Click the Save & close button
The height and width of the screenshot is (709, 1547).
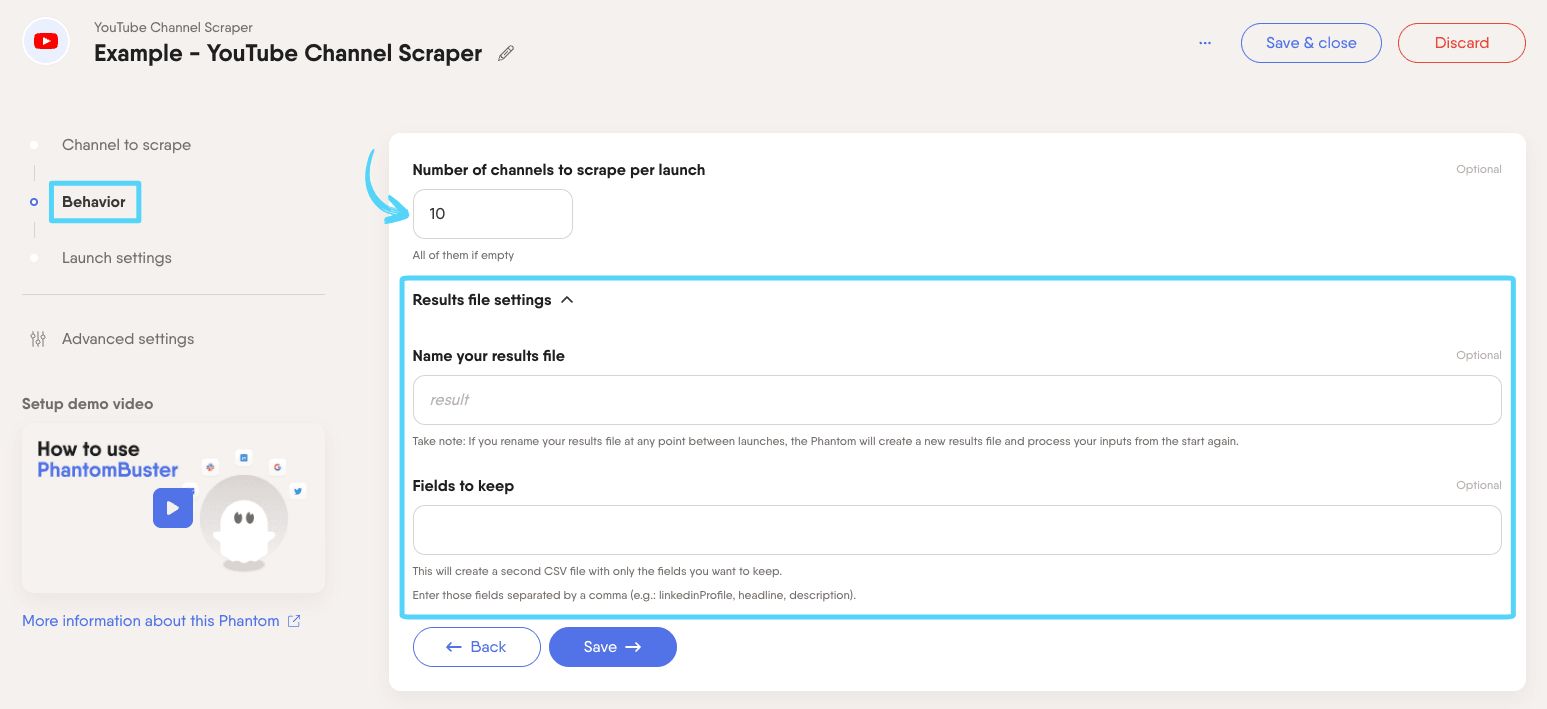[1311, 43]
